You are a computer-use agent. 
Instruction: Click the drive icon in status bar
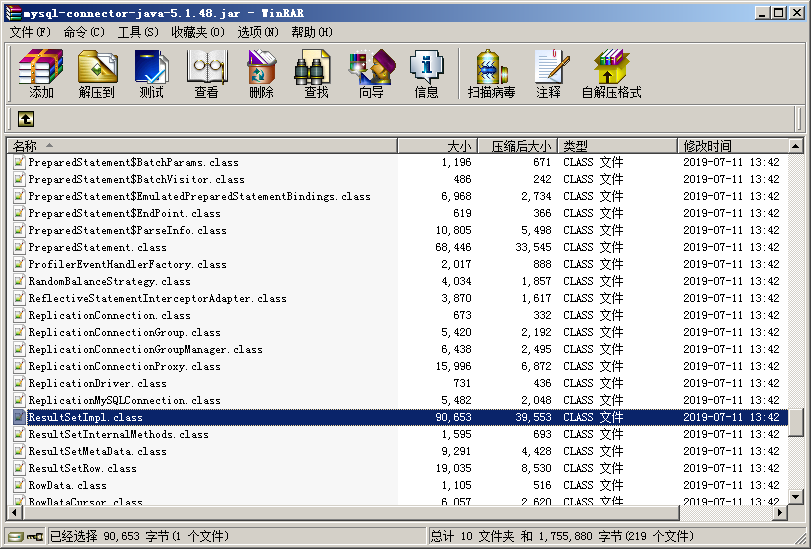[x=16, y=537]
